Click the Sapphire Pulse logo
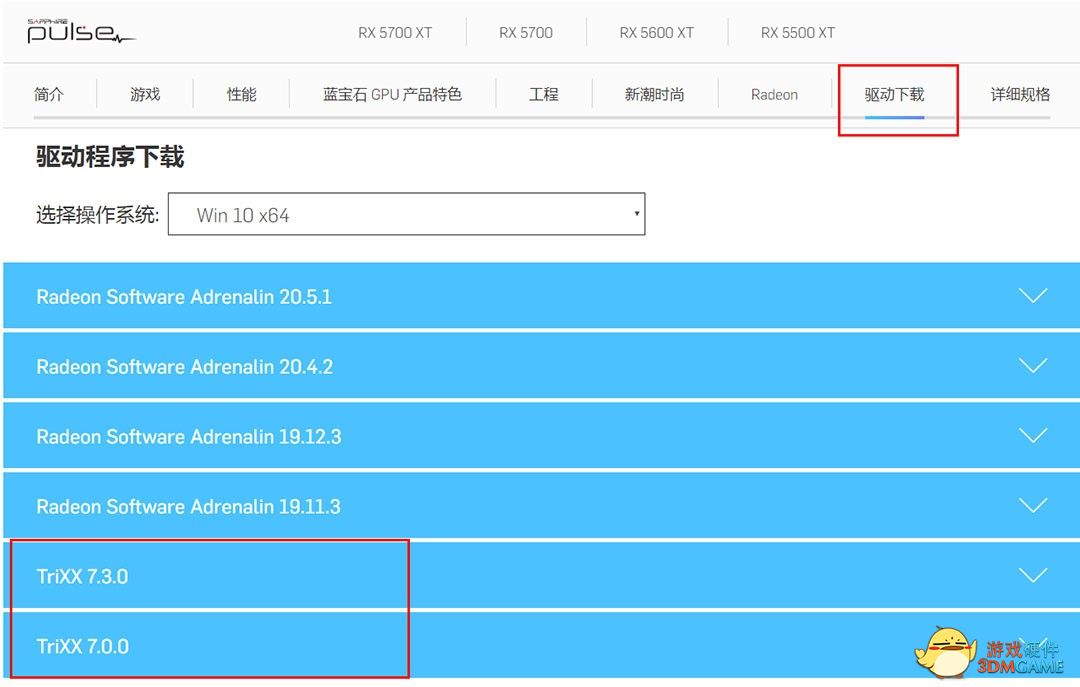This screenshot has width=1080, height=687. click(x=81, y=31)
